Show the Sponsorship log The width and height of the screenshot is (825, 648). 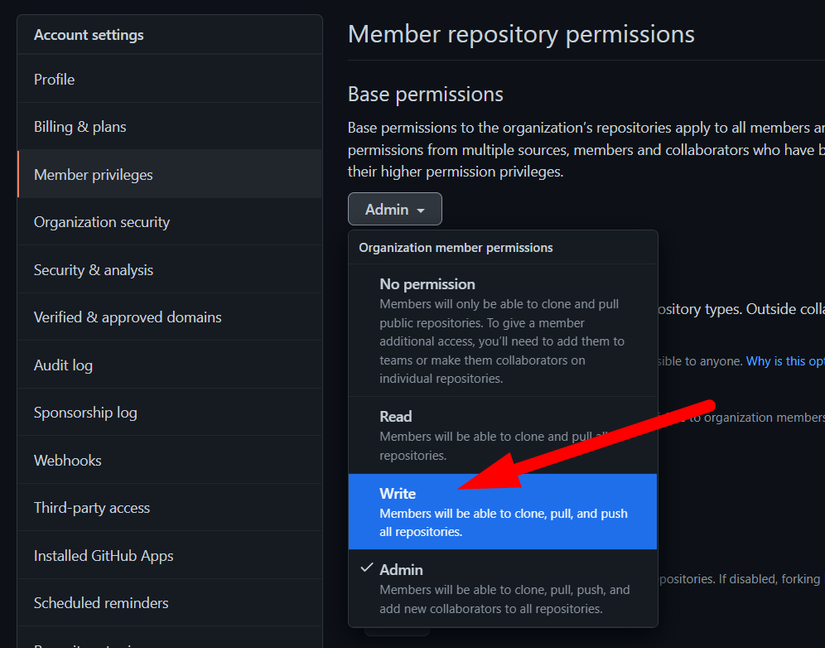tap(85, 412)
